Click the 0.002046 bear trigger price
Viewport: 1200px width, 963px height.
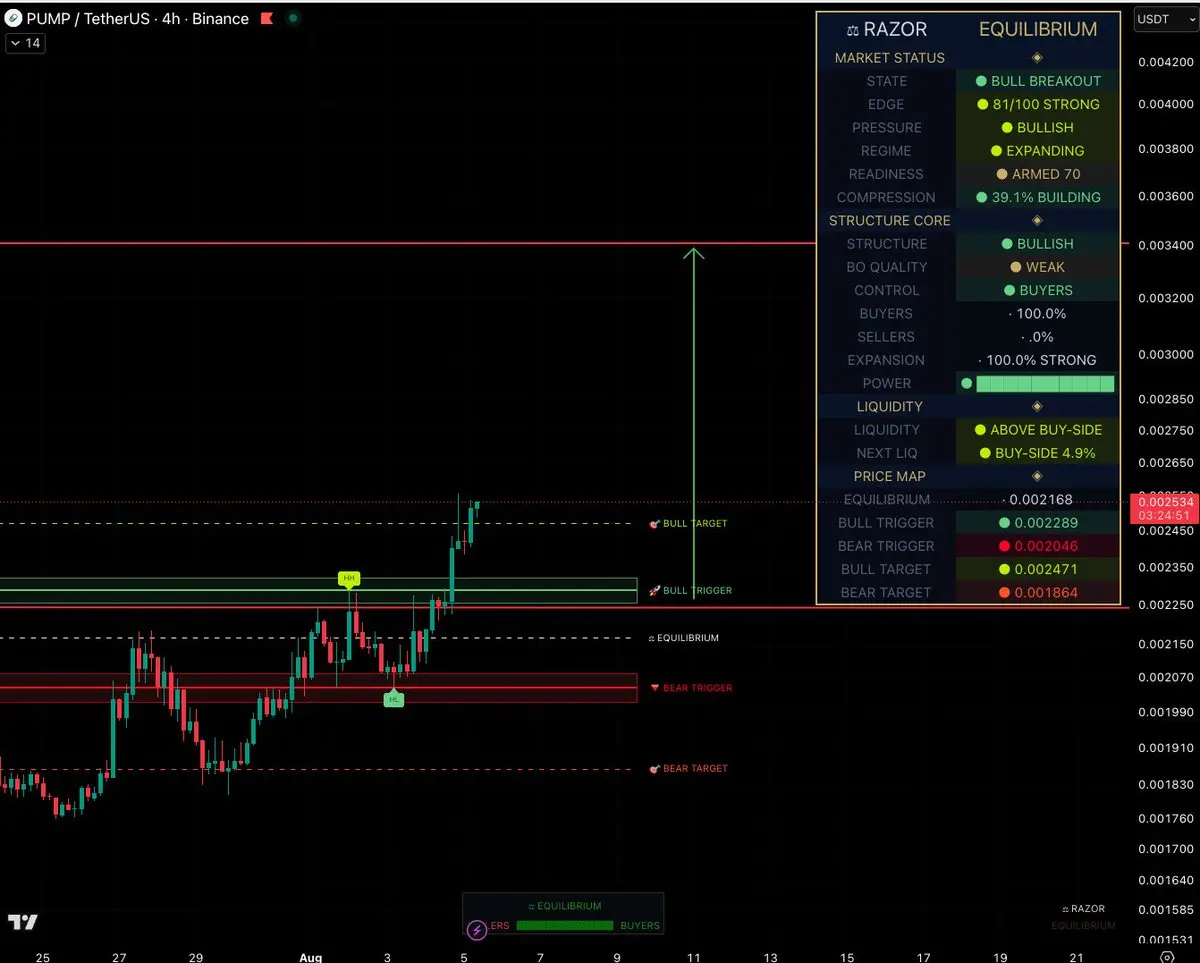pyautogui.click(x=1038, y=546)
